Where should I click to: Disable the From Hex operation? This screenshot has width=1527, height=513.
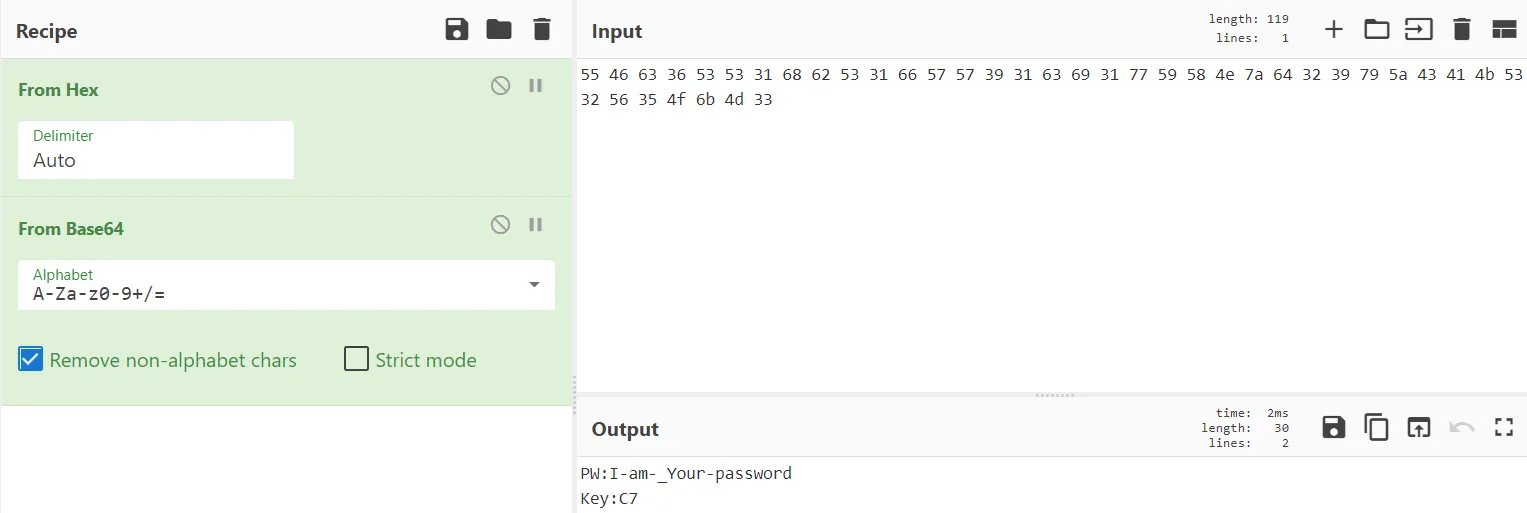click(x=500, y=86)
